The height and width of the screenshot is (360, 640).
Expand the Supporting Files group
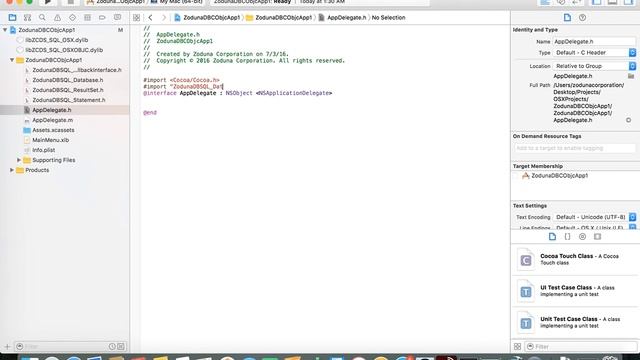click(19, 160)
